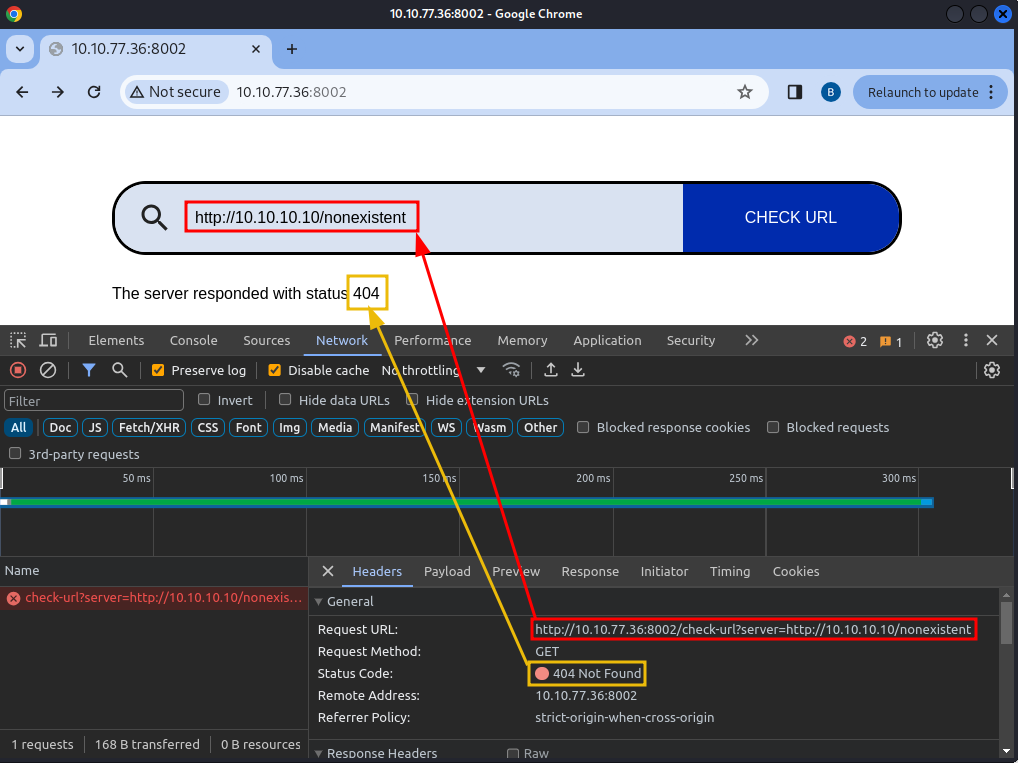Close the 10.10.77.36:8002 tab
The image size is (1018, 763).
256,49
